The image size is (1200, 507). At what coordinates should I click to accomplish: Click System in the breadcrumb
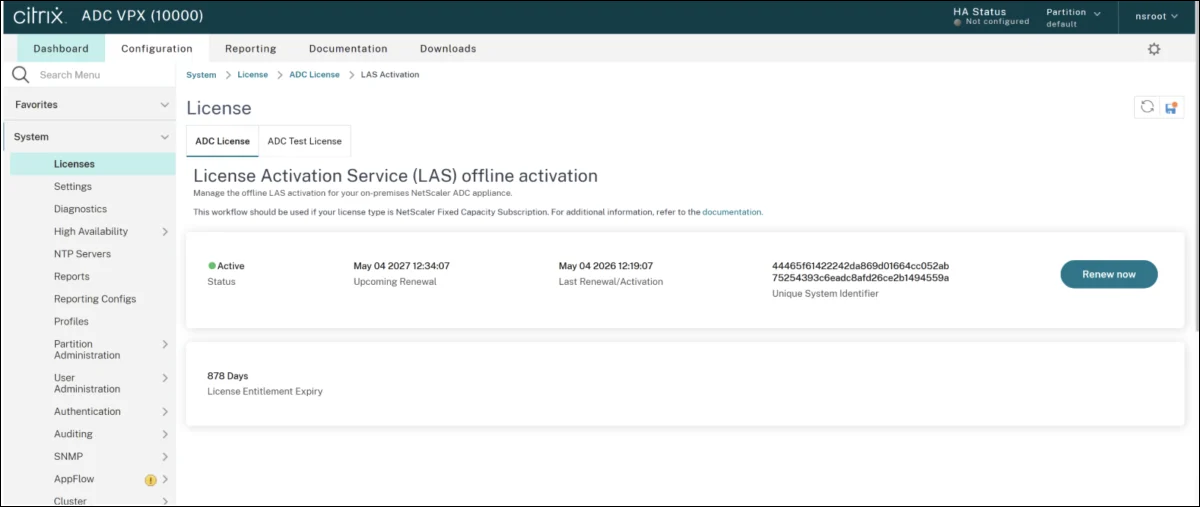coord(201,75)
